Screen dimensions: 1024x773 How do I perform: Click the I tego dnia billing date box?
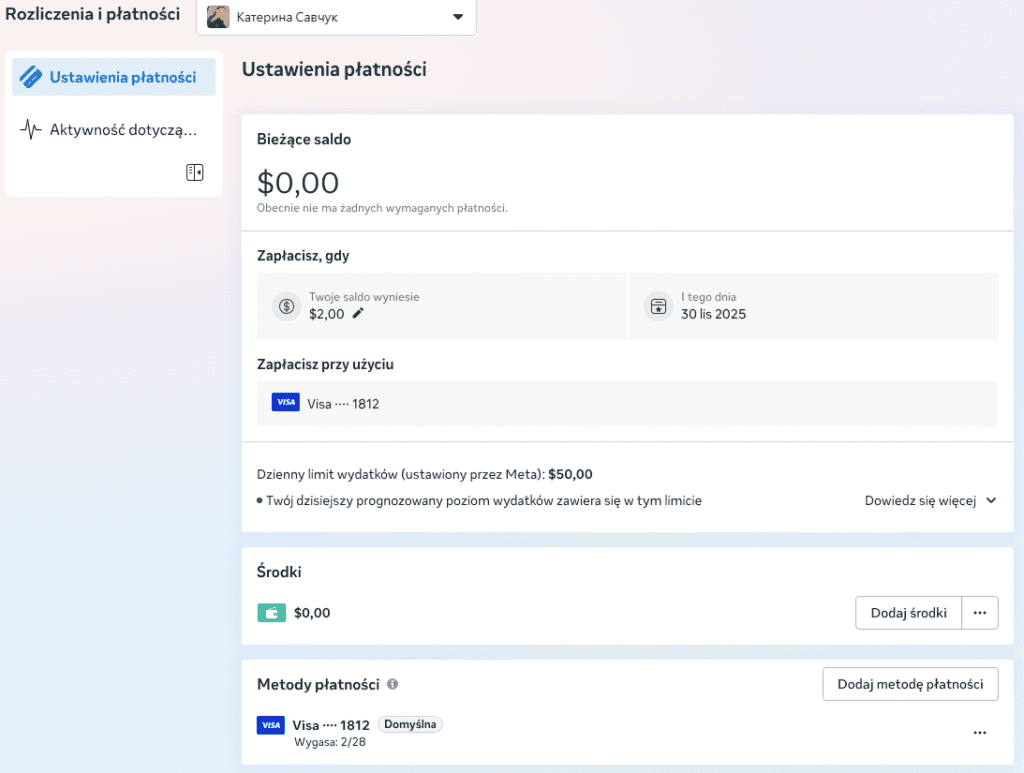click(x=813, y=306)
